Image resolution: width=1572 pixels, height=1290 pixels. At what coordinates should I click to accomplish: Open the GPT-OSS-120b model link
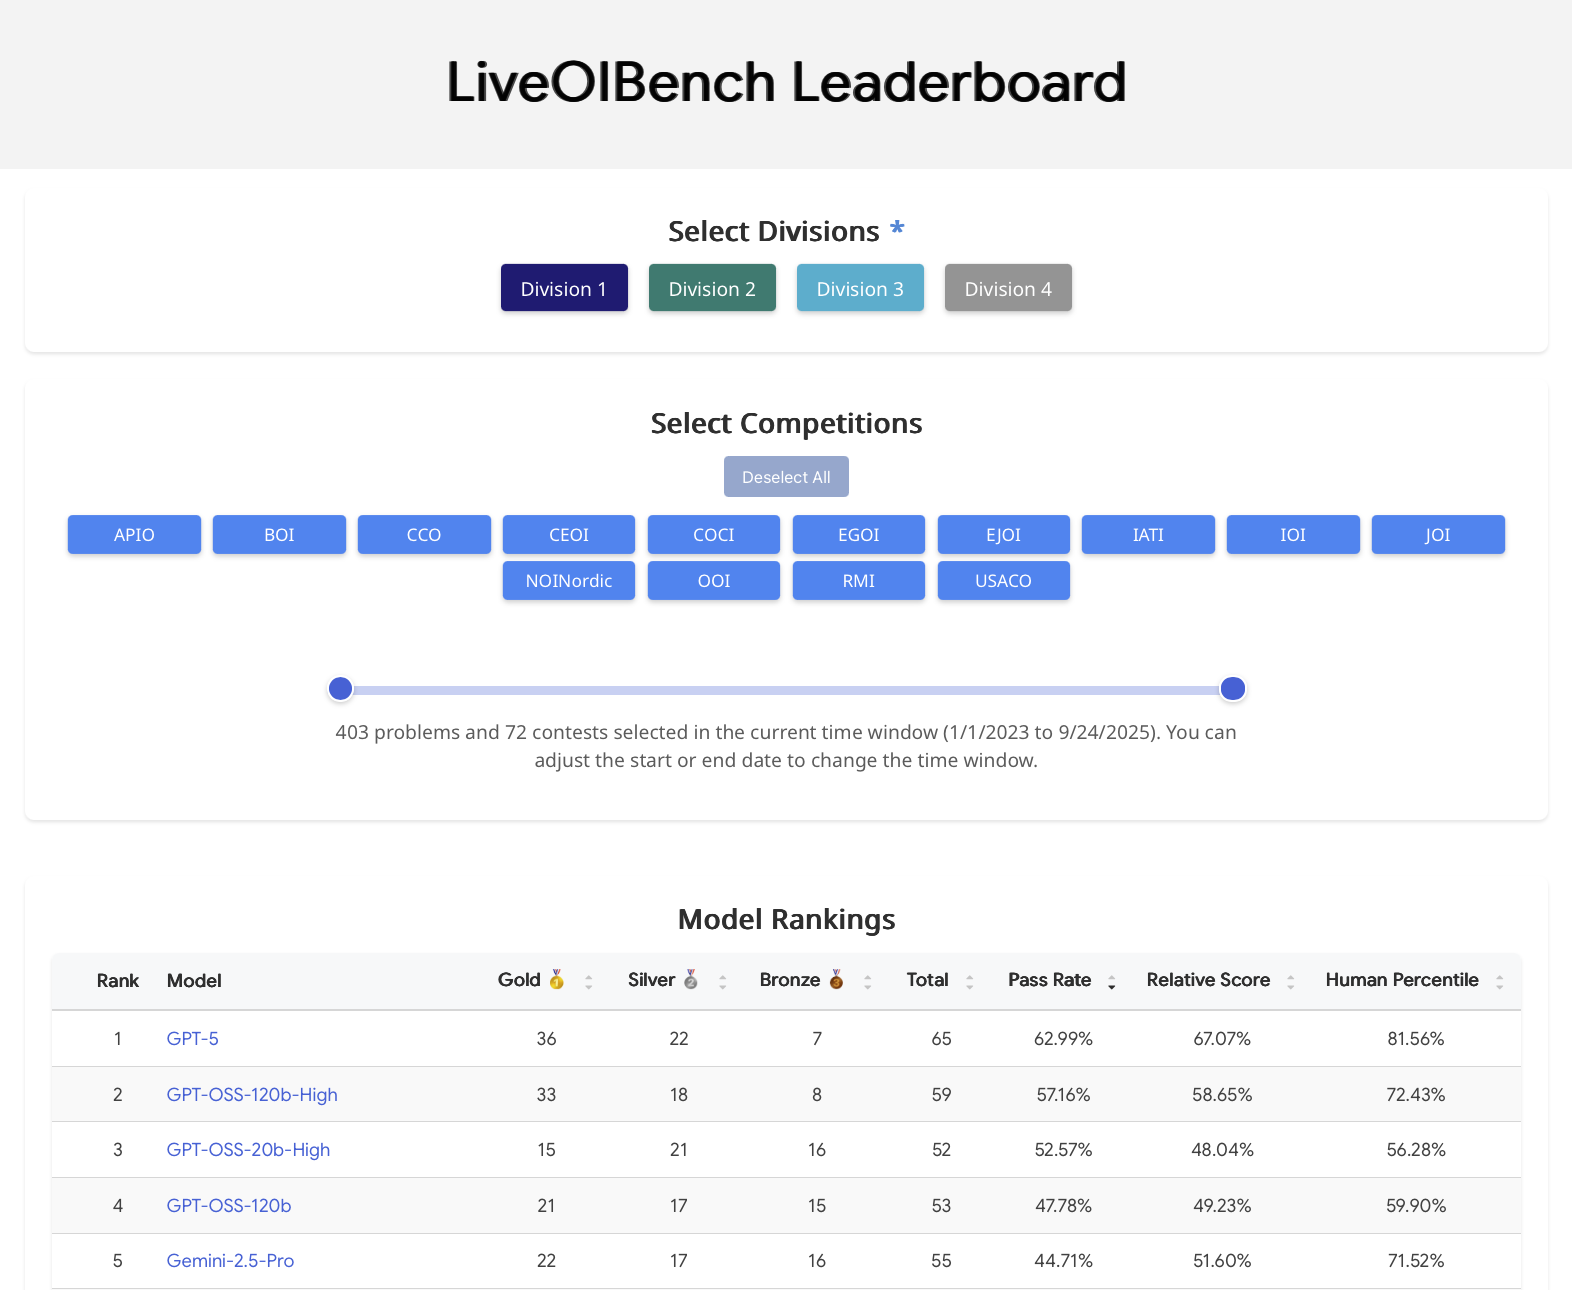[229, 1205]
